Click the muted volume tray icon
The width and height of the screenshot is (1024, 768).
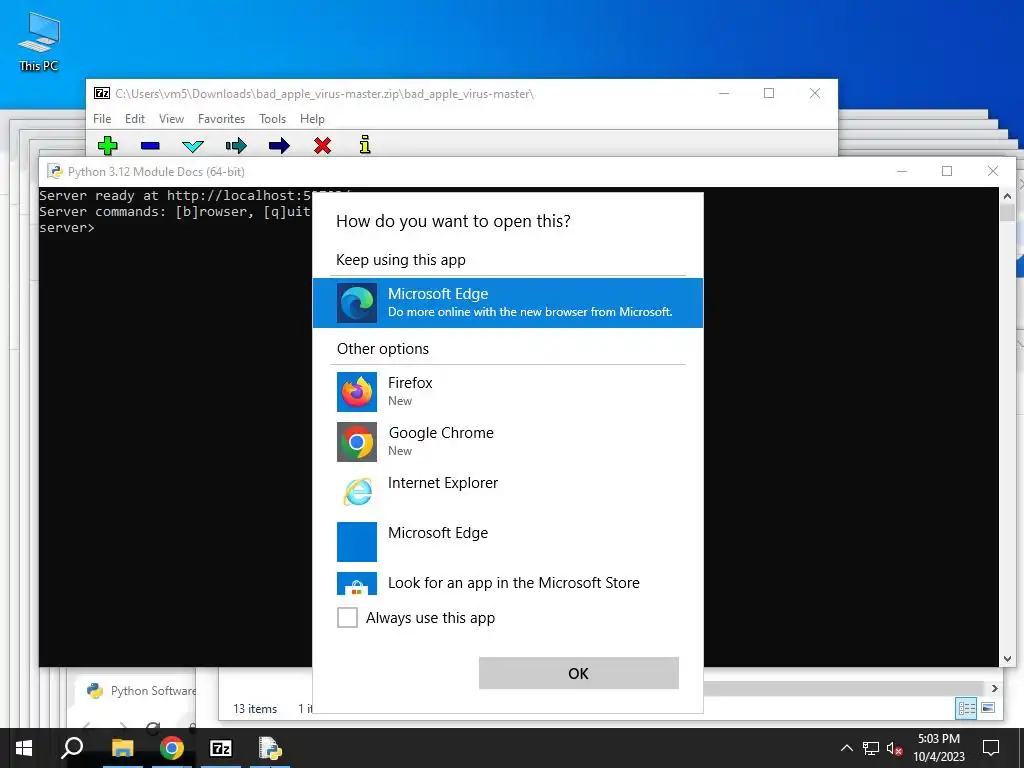[895, 748]
